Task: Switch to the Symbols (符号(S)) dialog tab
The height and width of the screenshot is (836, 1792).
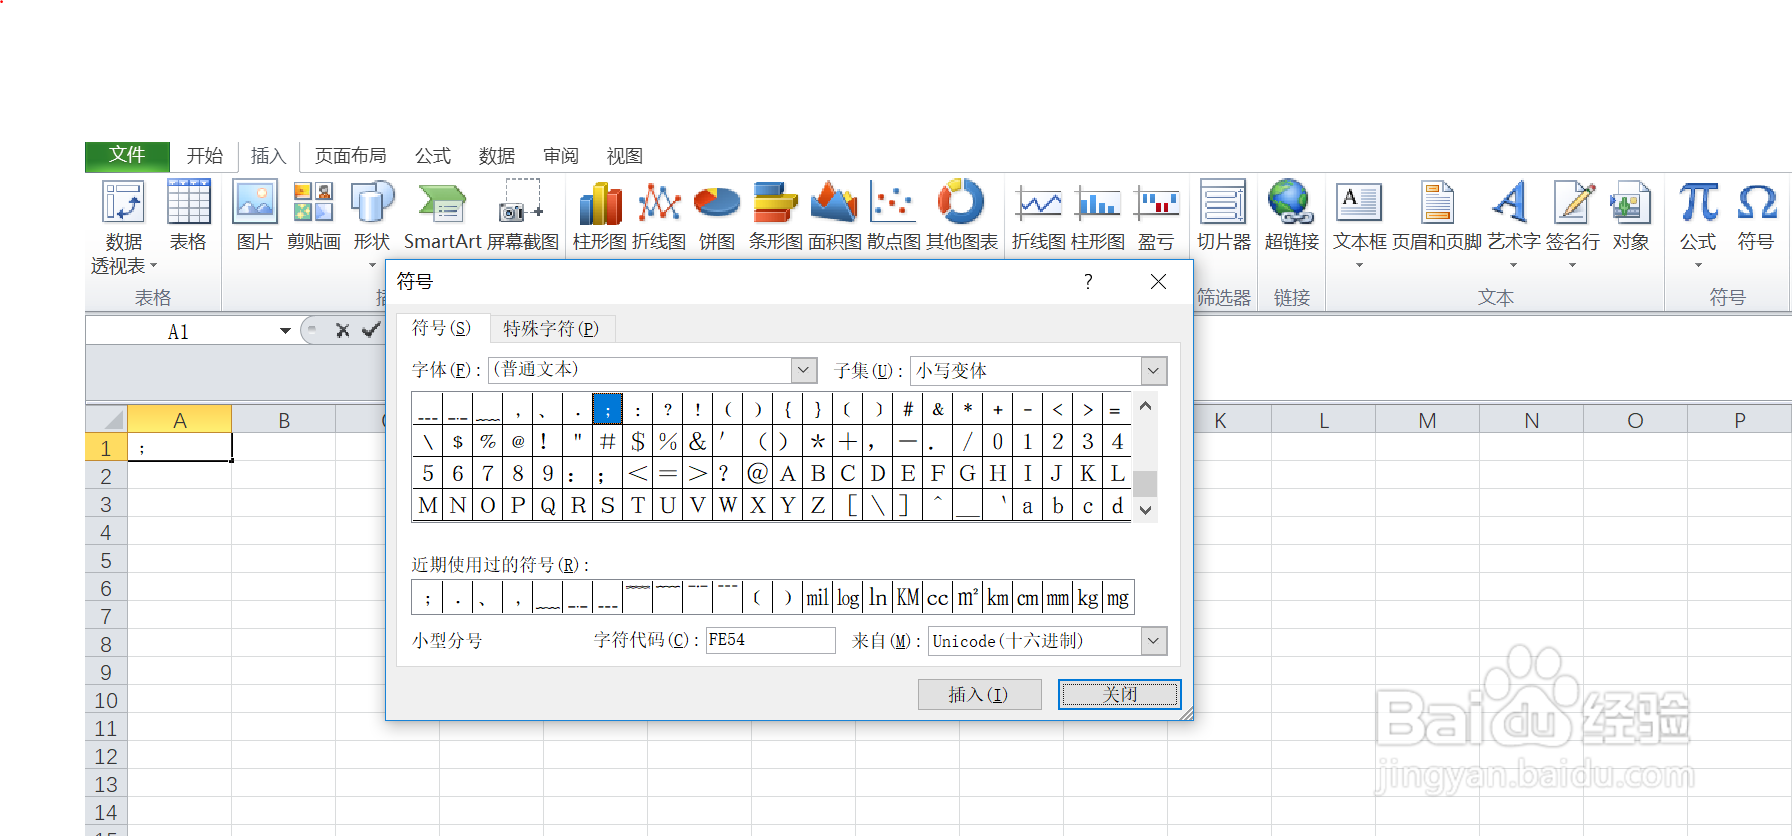Action: [441, 328]
